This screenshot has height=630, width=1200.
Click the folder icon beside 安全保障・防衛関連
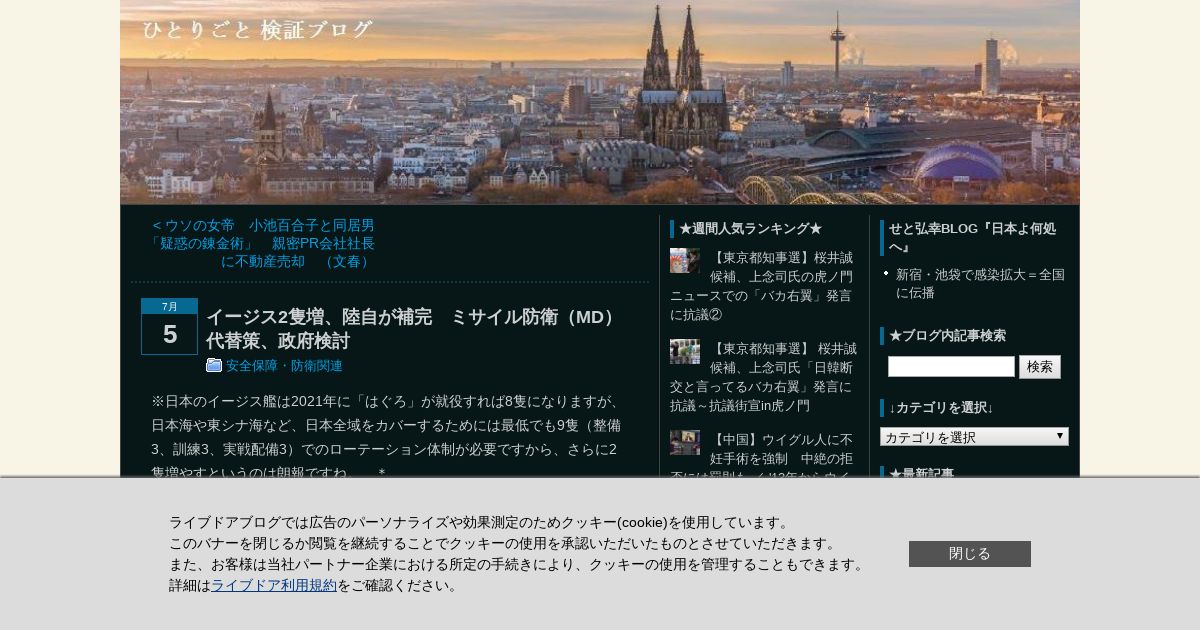point(214,365)
